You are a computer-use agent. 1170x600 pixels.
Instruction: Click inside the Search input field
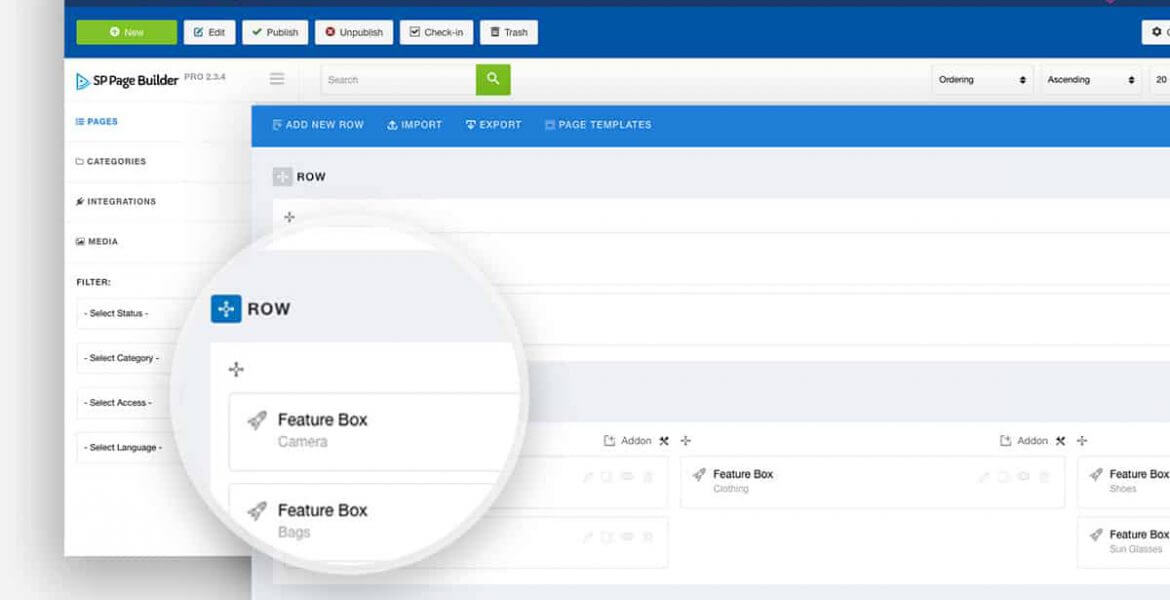(x=395, y=79)
